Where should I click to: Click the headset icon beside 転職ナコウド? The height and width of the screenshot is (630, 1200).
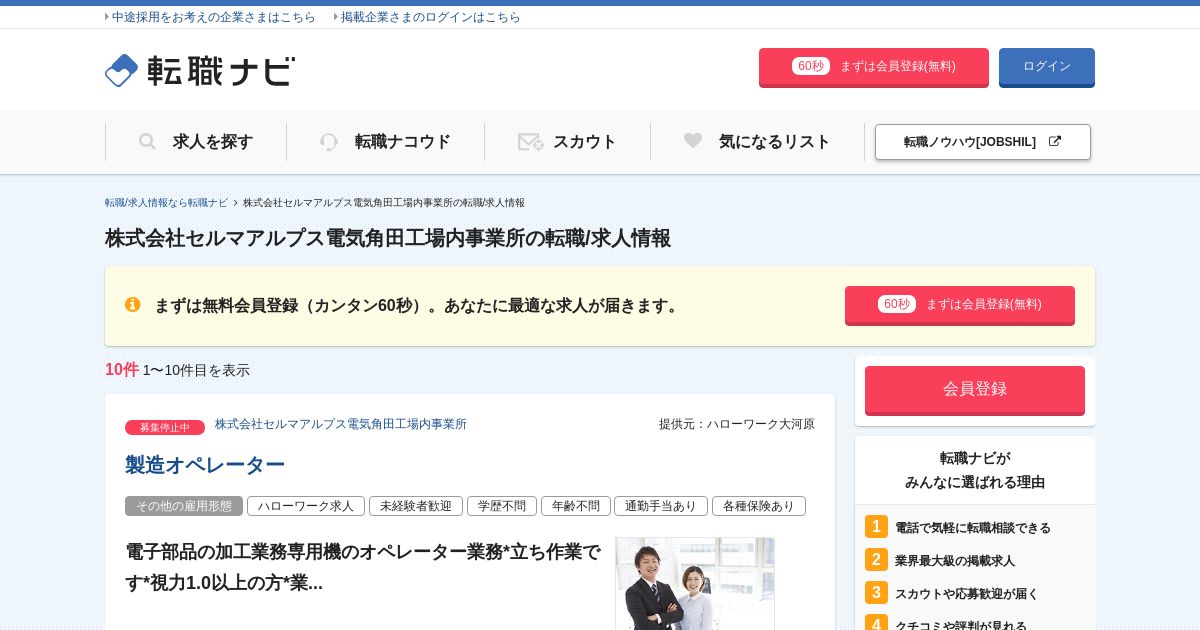pyautogui.click(x=329, y=142)
